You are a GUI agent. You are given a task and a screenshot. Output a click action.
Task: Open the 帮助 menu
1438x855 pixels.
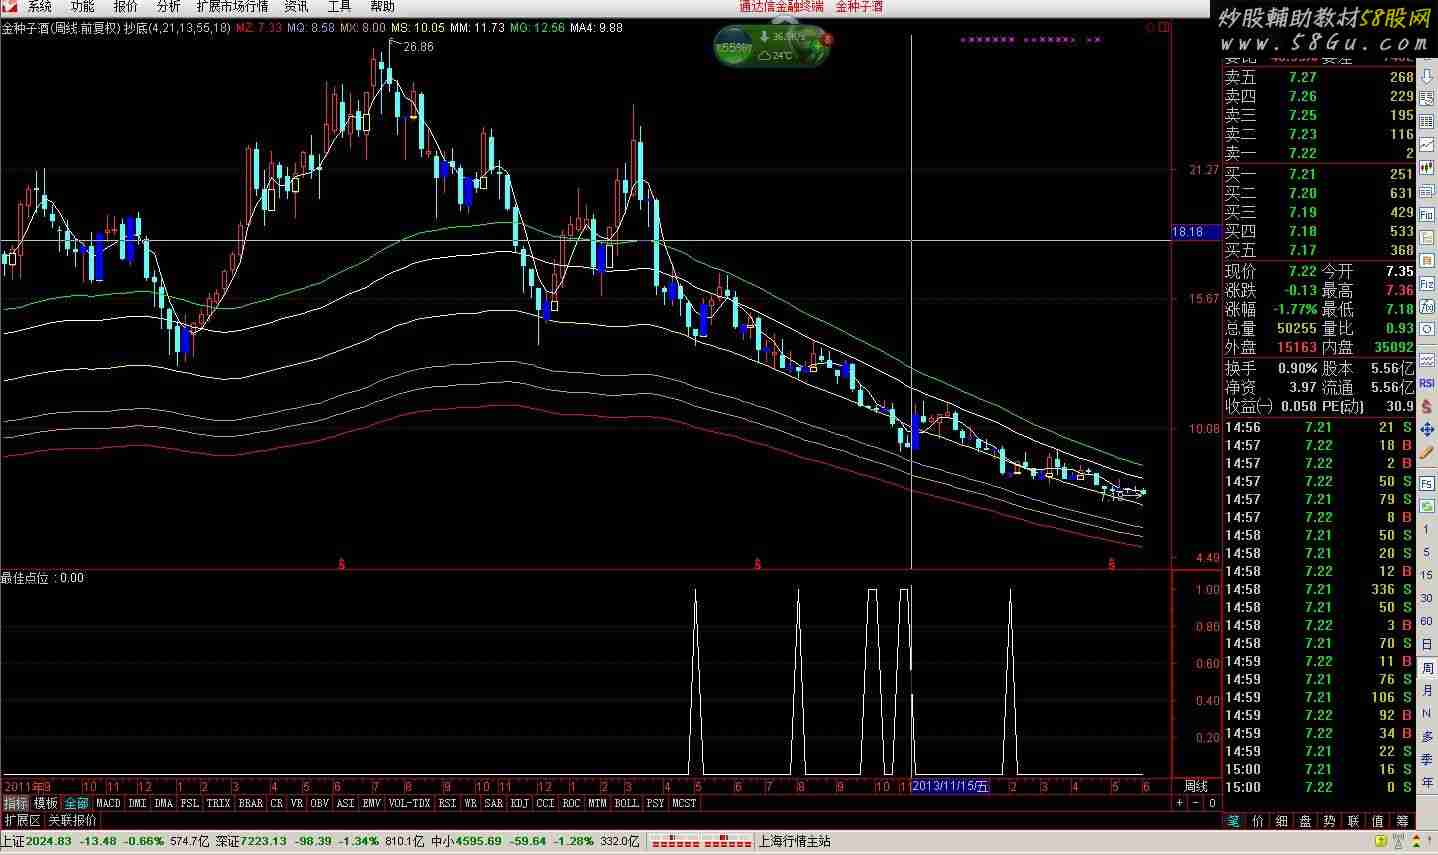[x=382, y=7]
